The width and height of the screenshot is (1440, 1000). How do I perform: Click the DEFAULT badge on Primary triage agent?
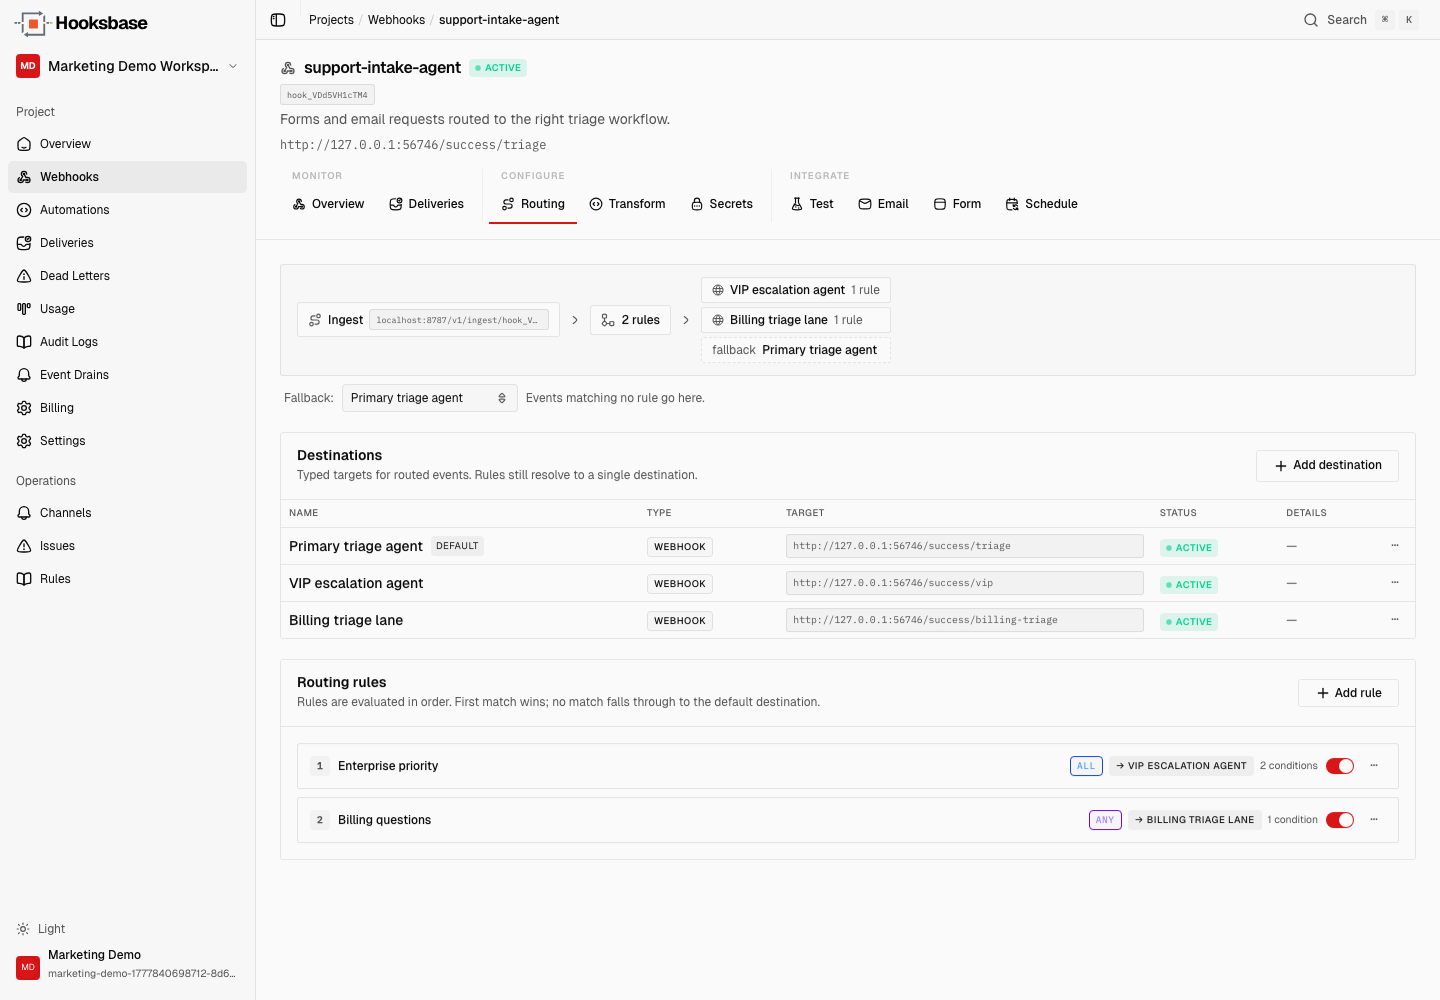pyautogui.click(x=457, y=546)
